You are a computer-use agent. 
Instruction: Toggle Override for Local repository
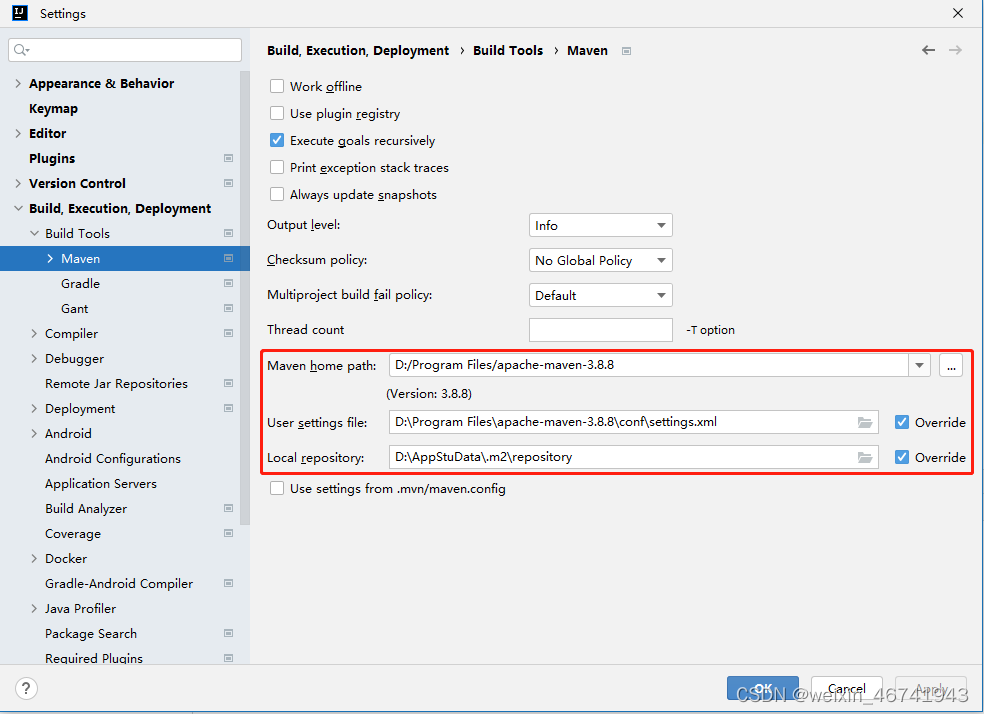pyautogui.click(x=902, y=457)
